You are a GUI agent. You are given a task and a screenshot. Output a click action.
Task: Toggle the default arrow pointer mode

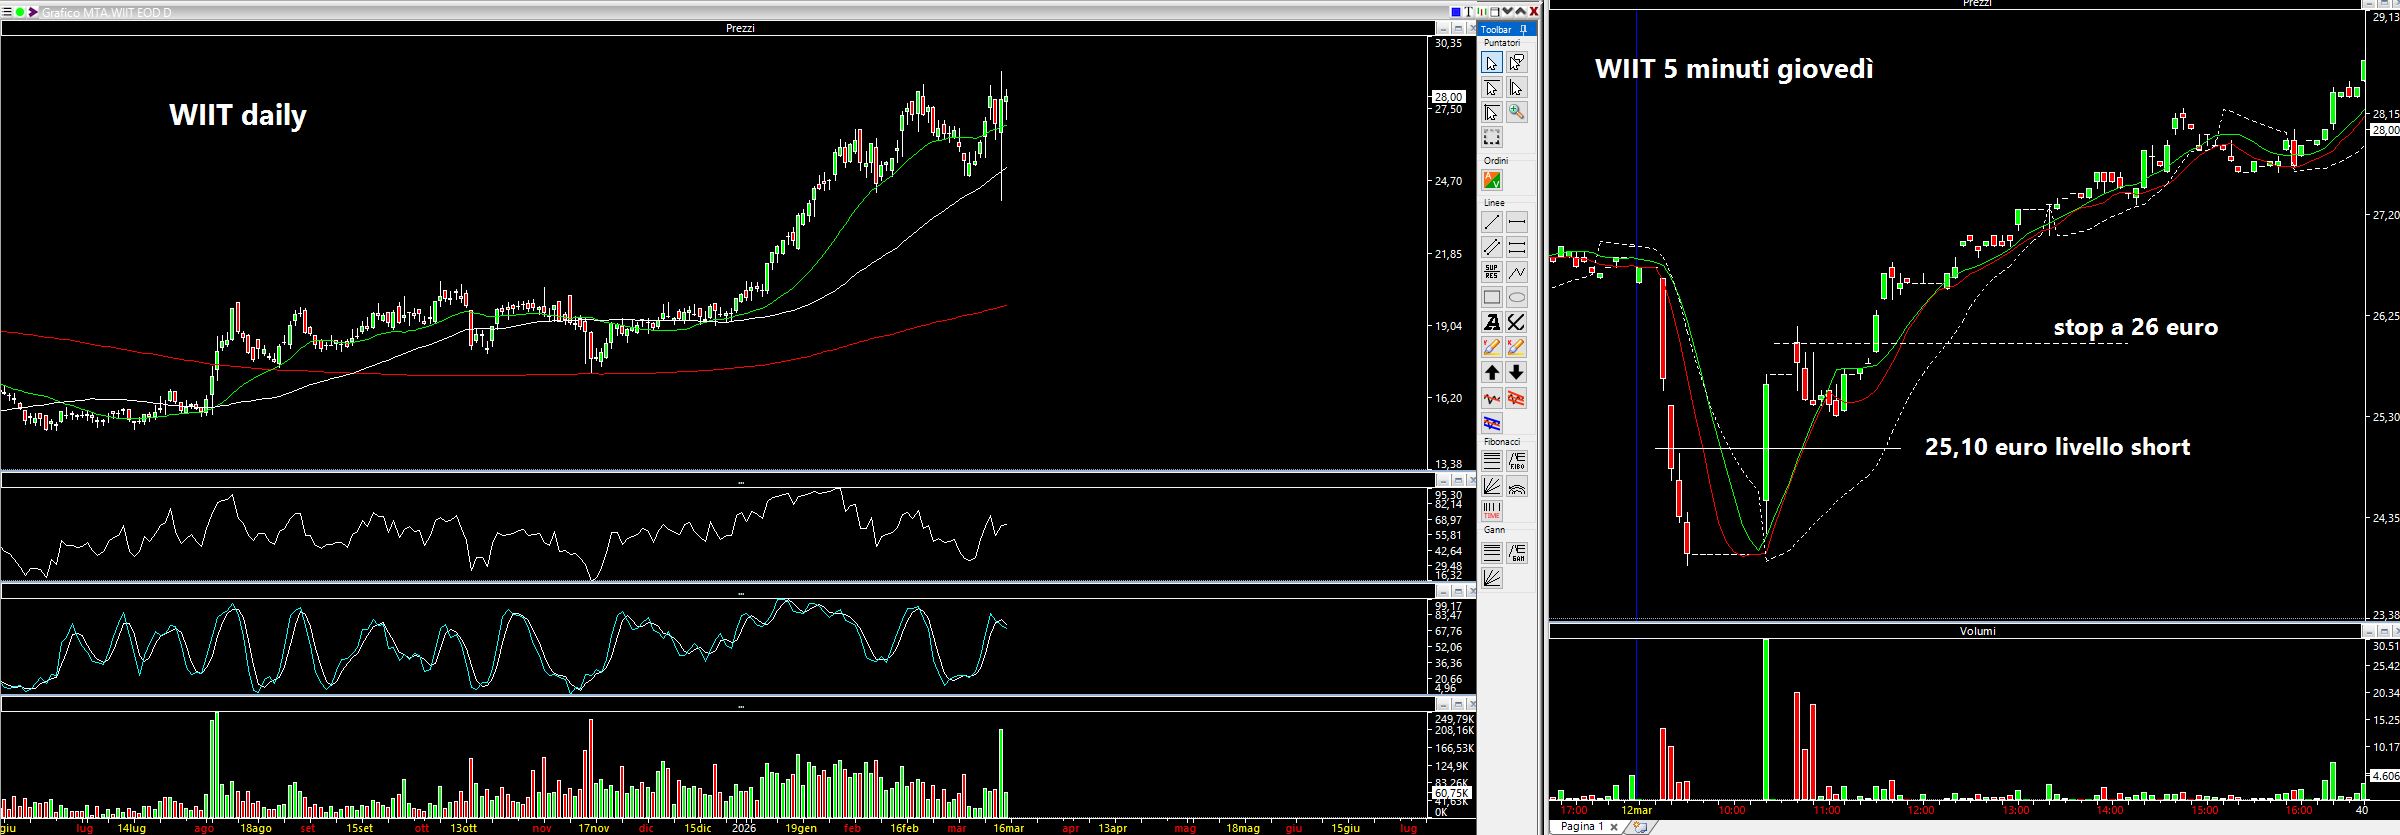tap(1491, 63)
